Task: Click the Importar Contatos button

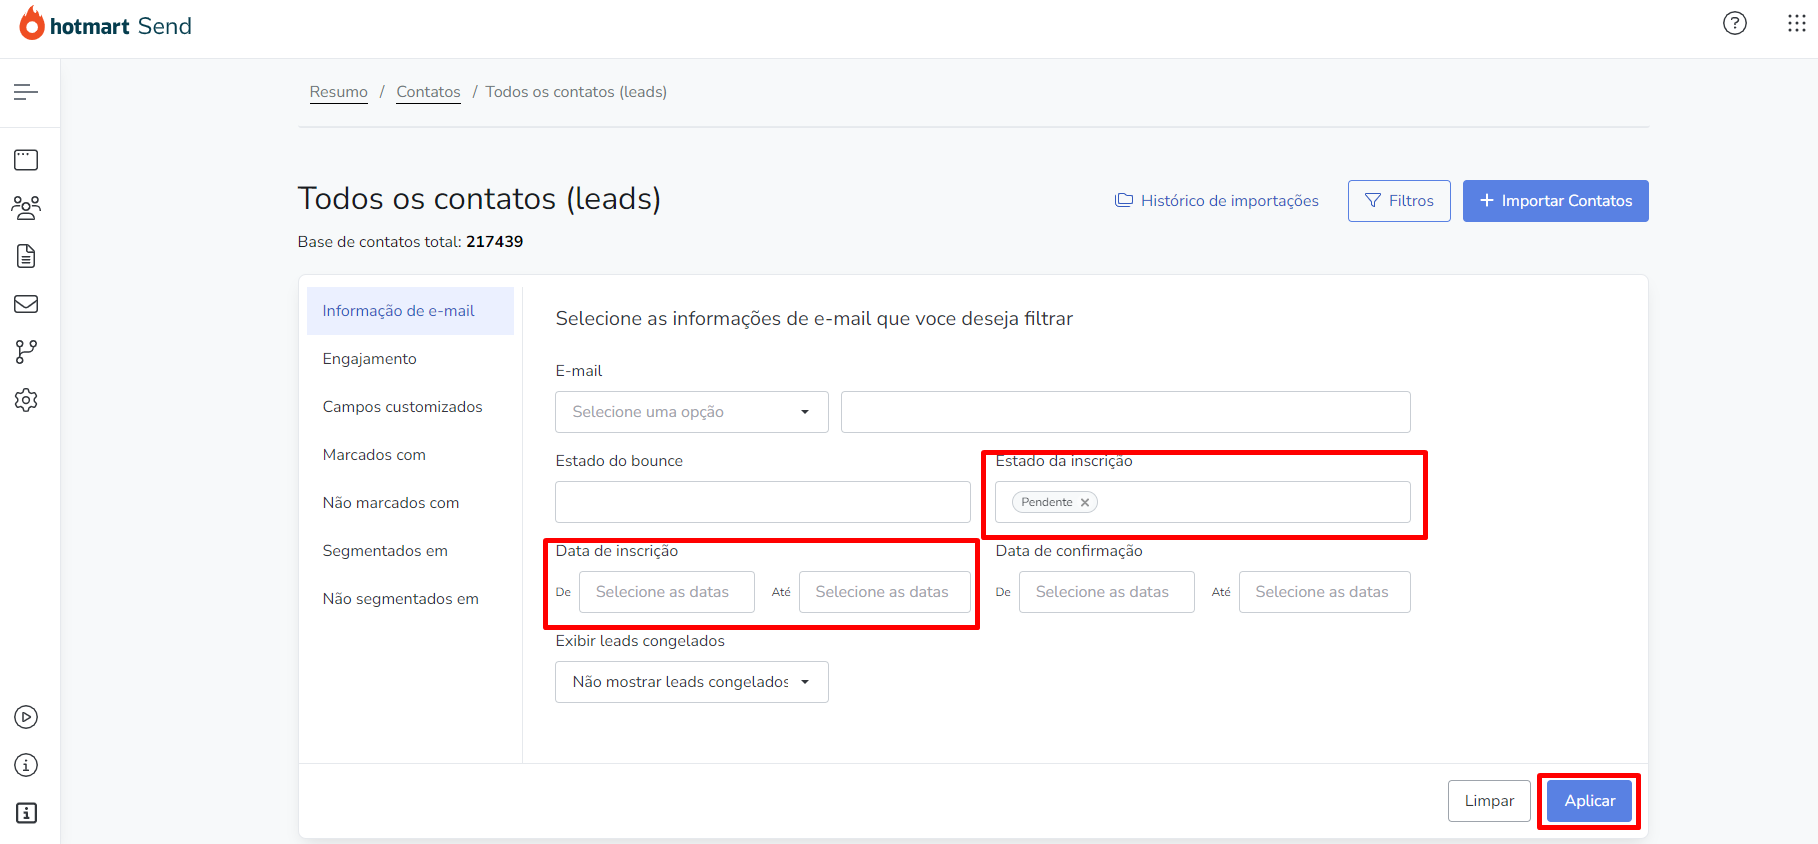Action: click(x=1555, y=201)
